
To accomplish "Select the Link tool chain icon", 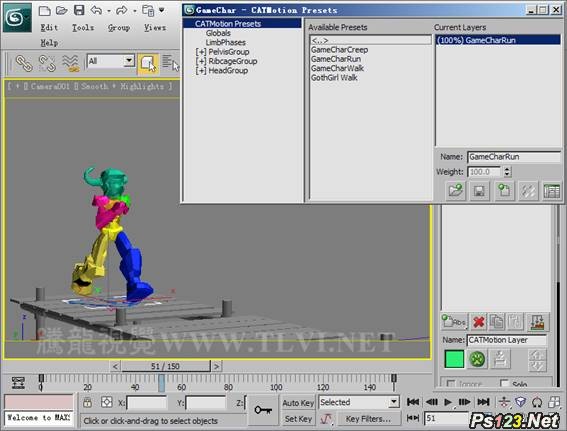I will click(24, 63).
